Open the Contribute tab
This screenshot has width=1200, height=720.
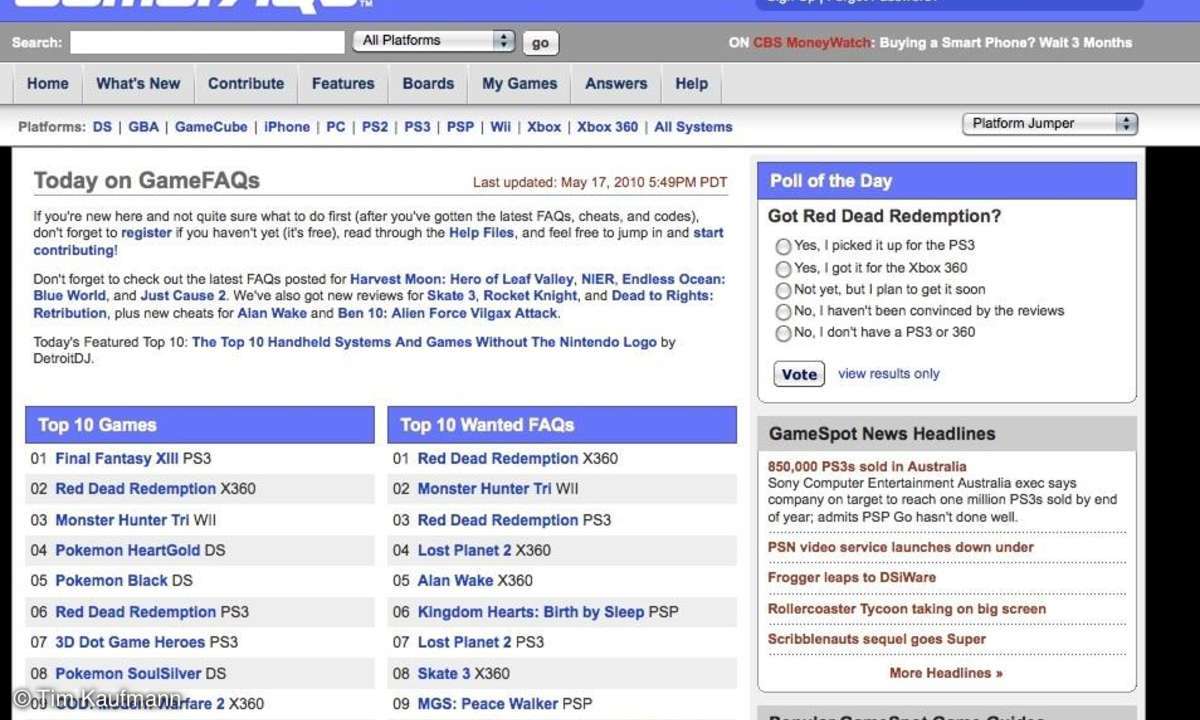246,84
